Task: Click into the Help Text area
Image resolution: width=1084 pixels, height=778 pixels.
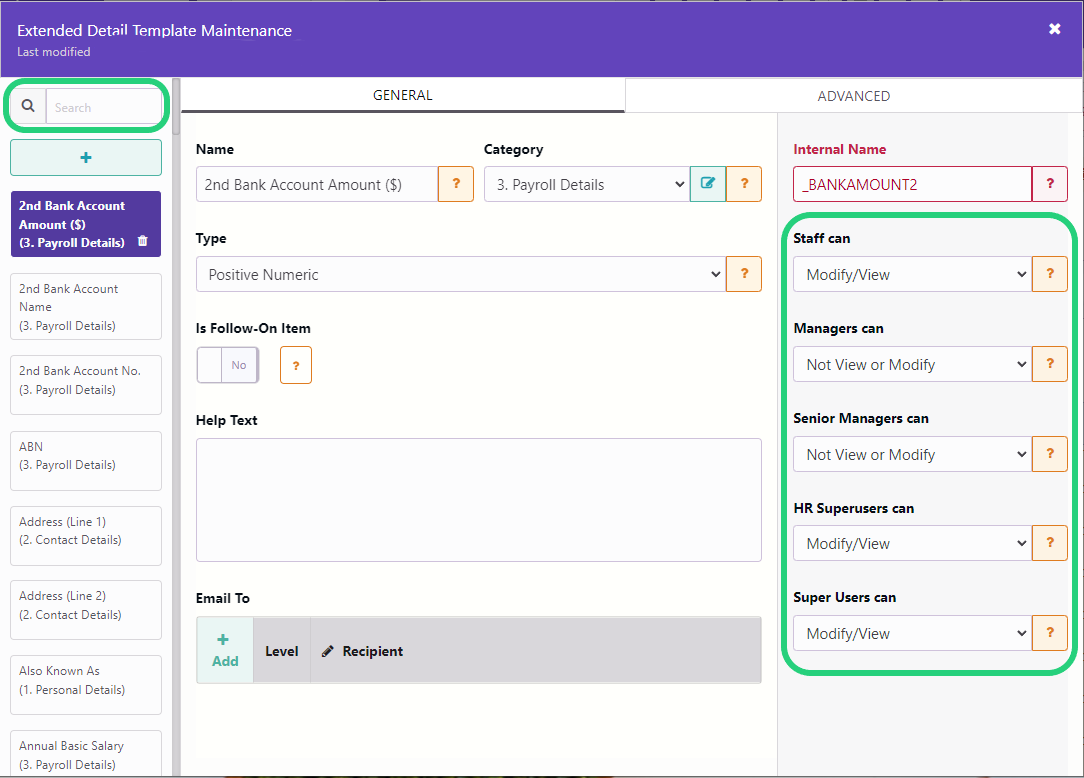Action: pos(478,500)
